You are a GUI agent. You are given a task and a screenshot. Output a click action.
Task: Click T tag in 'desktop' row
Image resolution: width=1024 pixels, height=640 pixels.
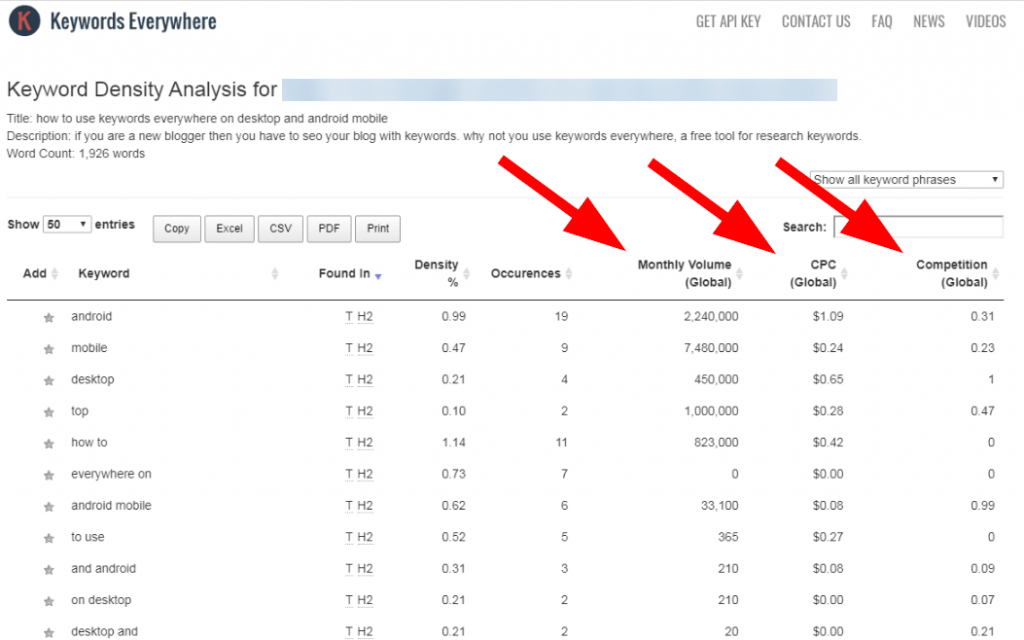click(349, 379)
